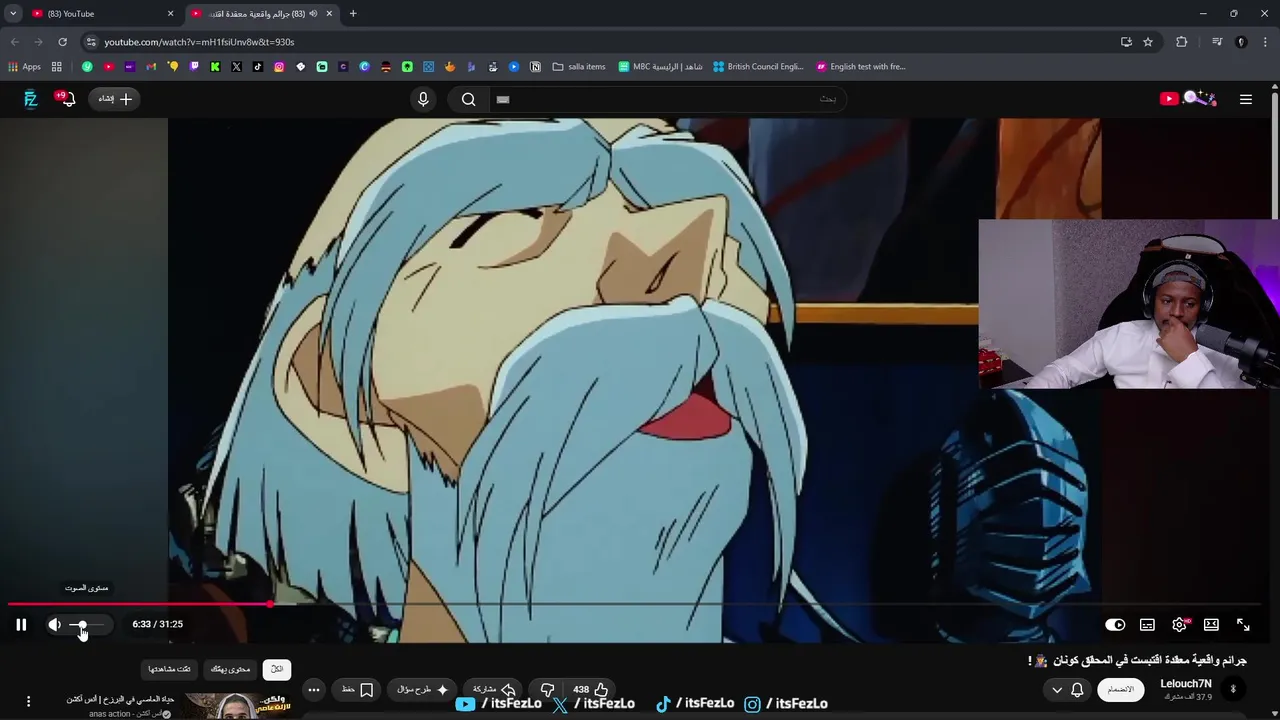The width and height of the screenshot is (1280, 720).
Task: Click the الانضمام join button
Action: 1120,689
